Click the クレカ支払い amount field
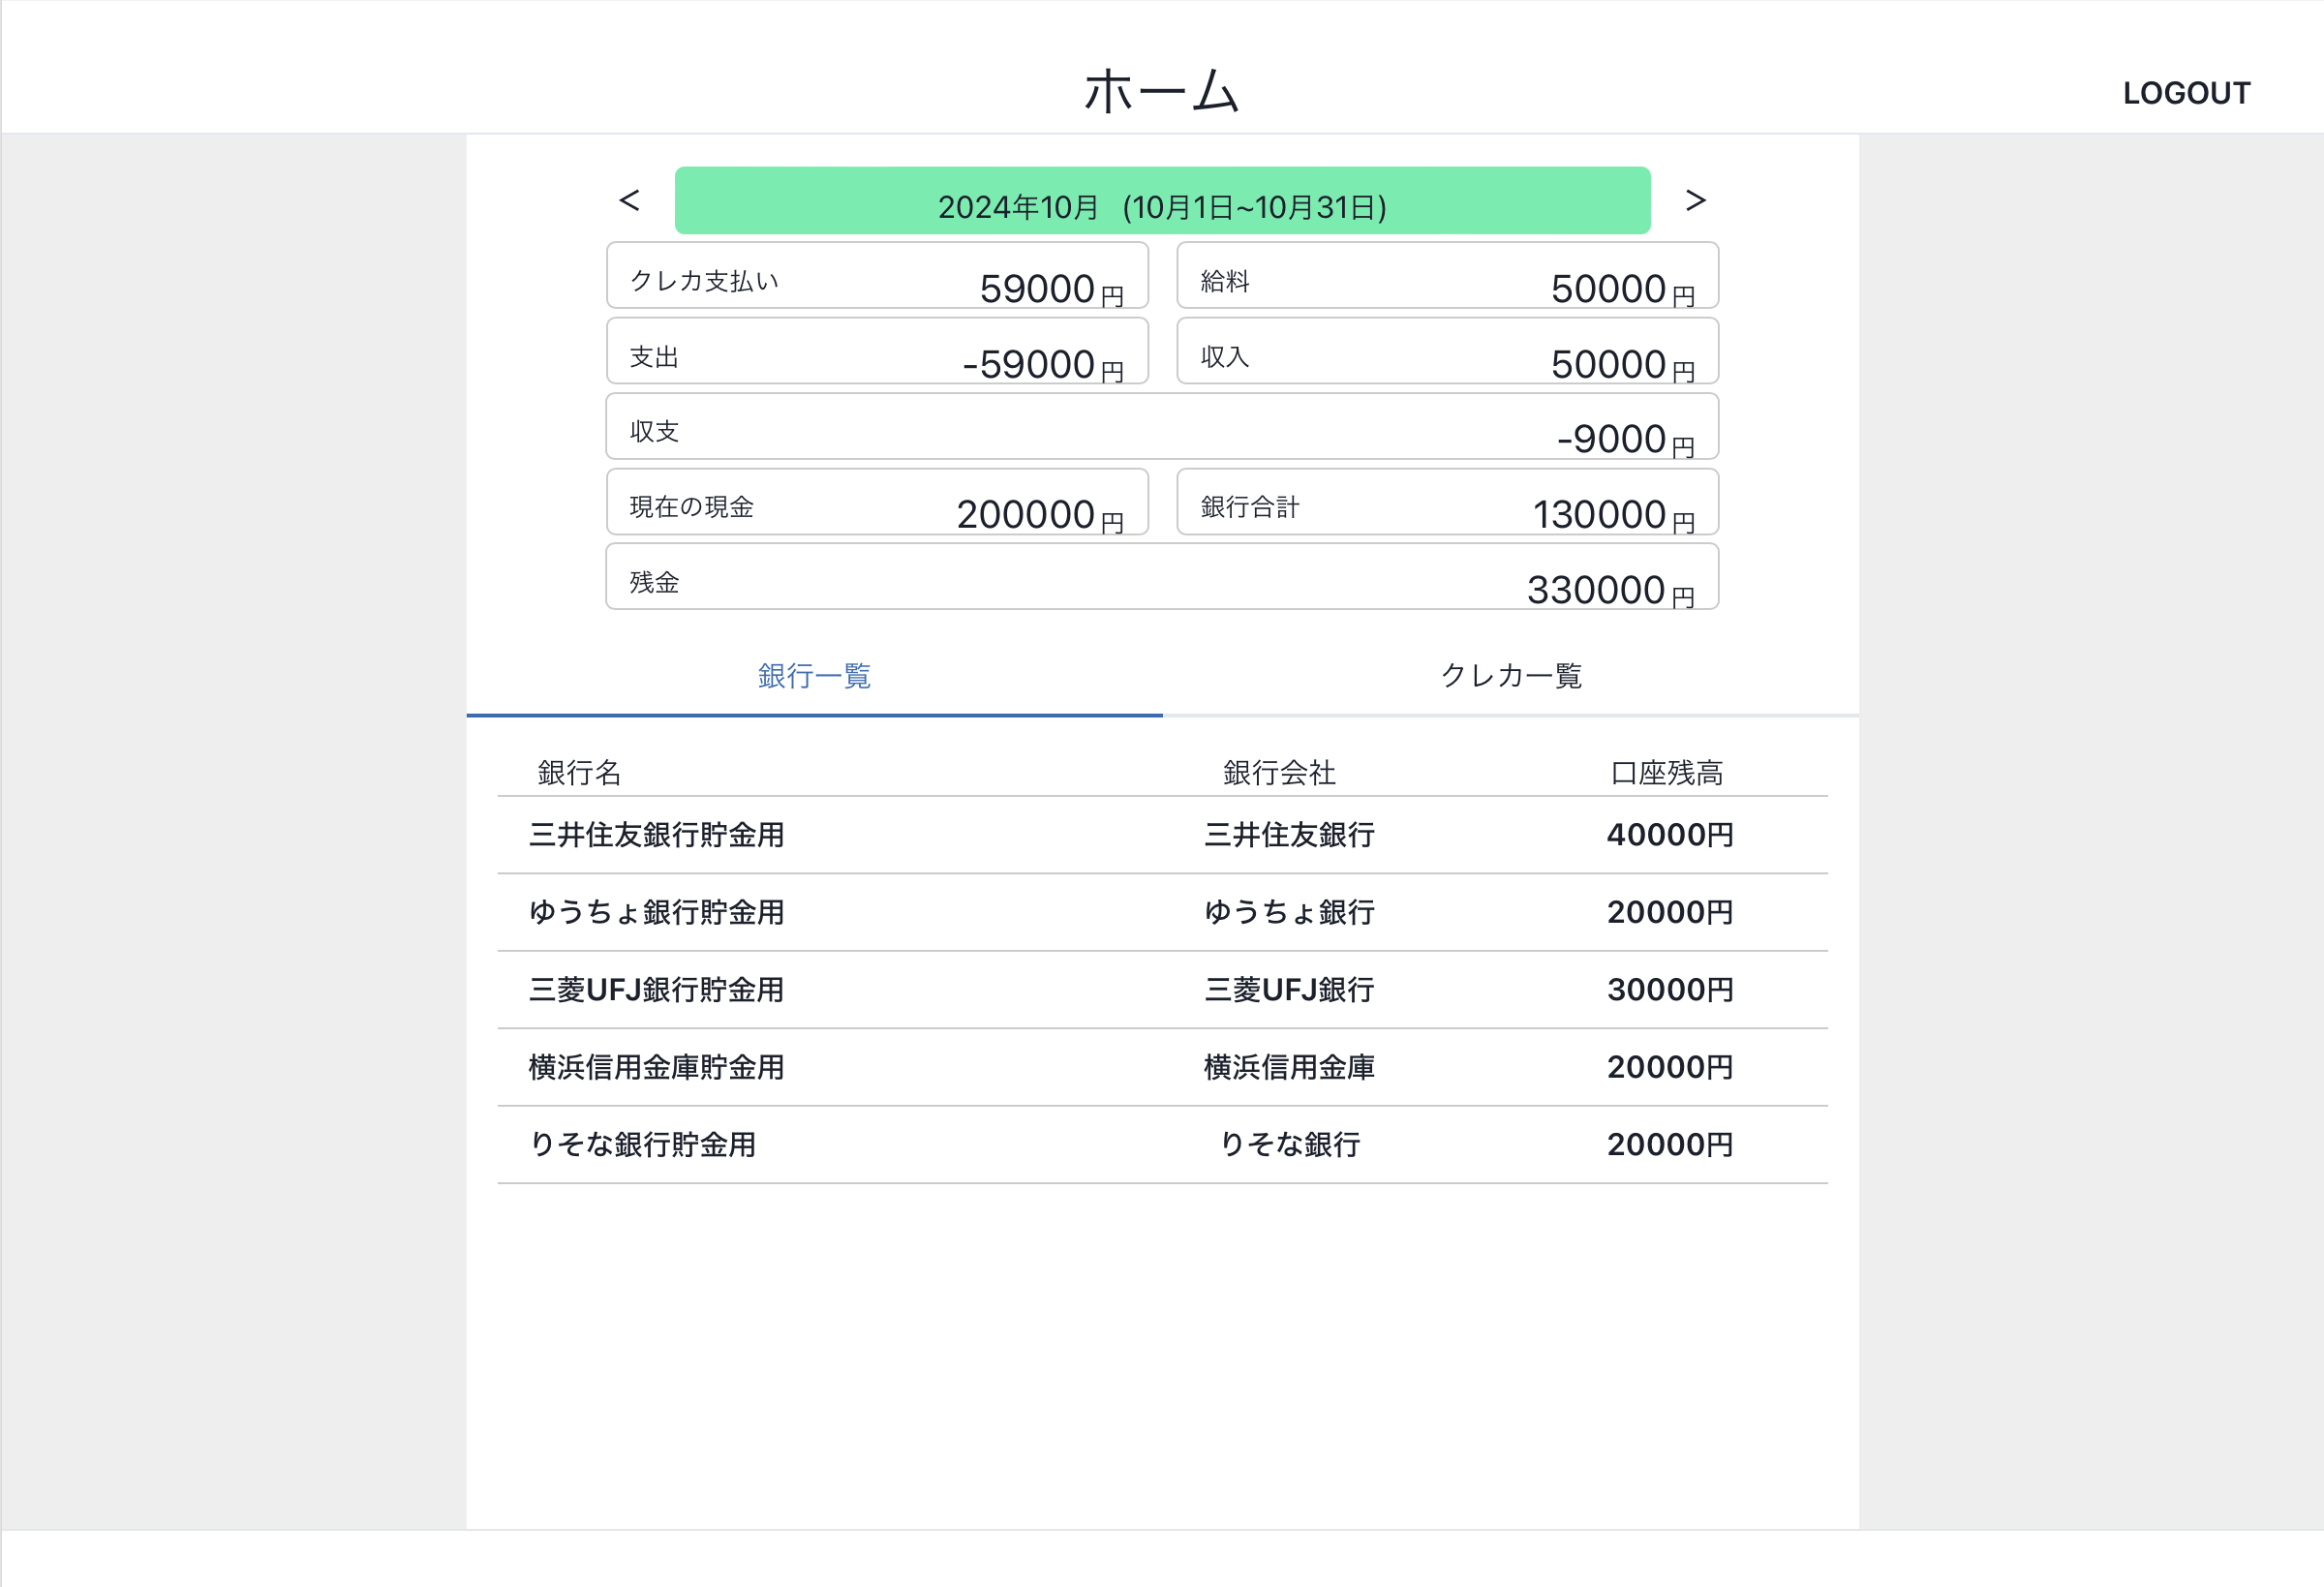The height and width of the screenshot is (1587, 2324). [877, 276]
